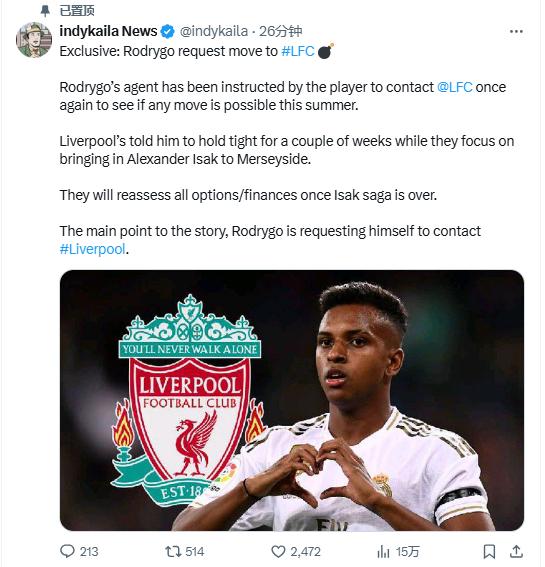The height and width of the screenshot is (567, 545).
Task: Click the 514 retweets count
Action: pos(195,552)
